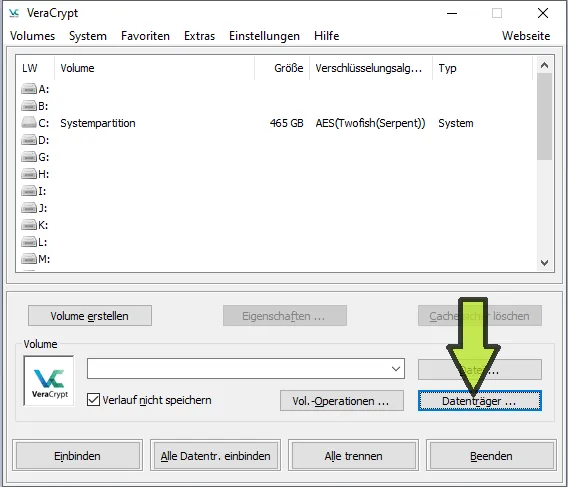
Task: Click Alle Datentr. einbinden button
Action: point(216,455)
